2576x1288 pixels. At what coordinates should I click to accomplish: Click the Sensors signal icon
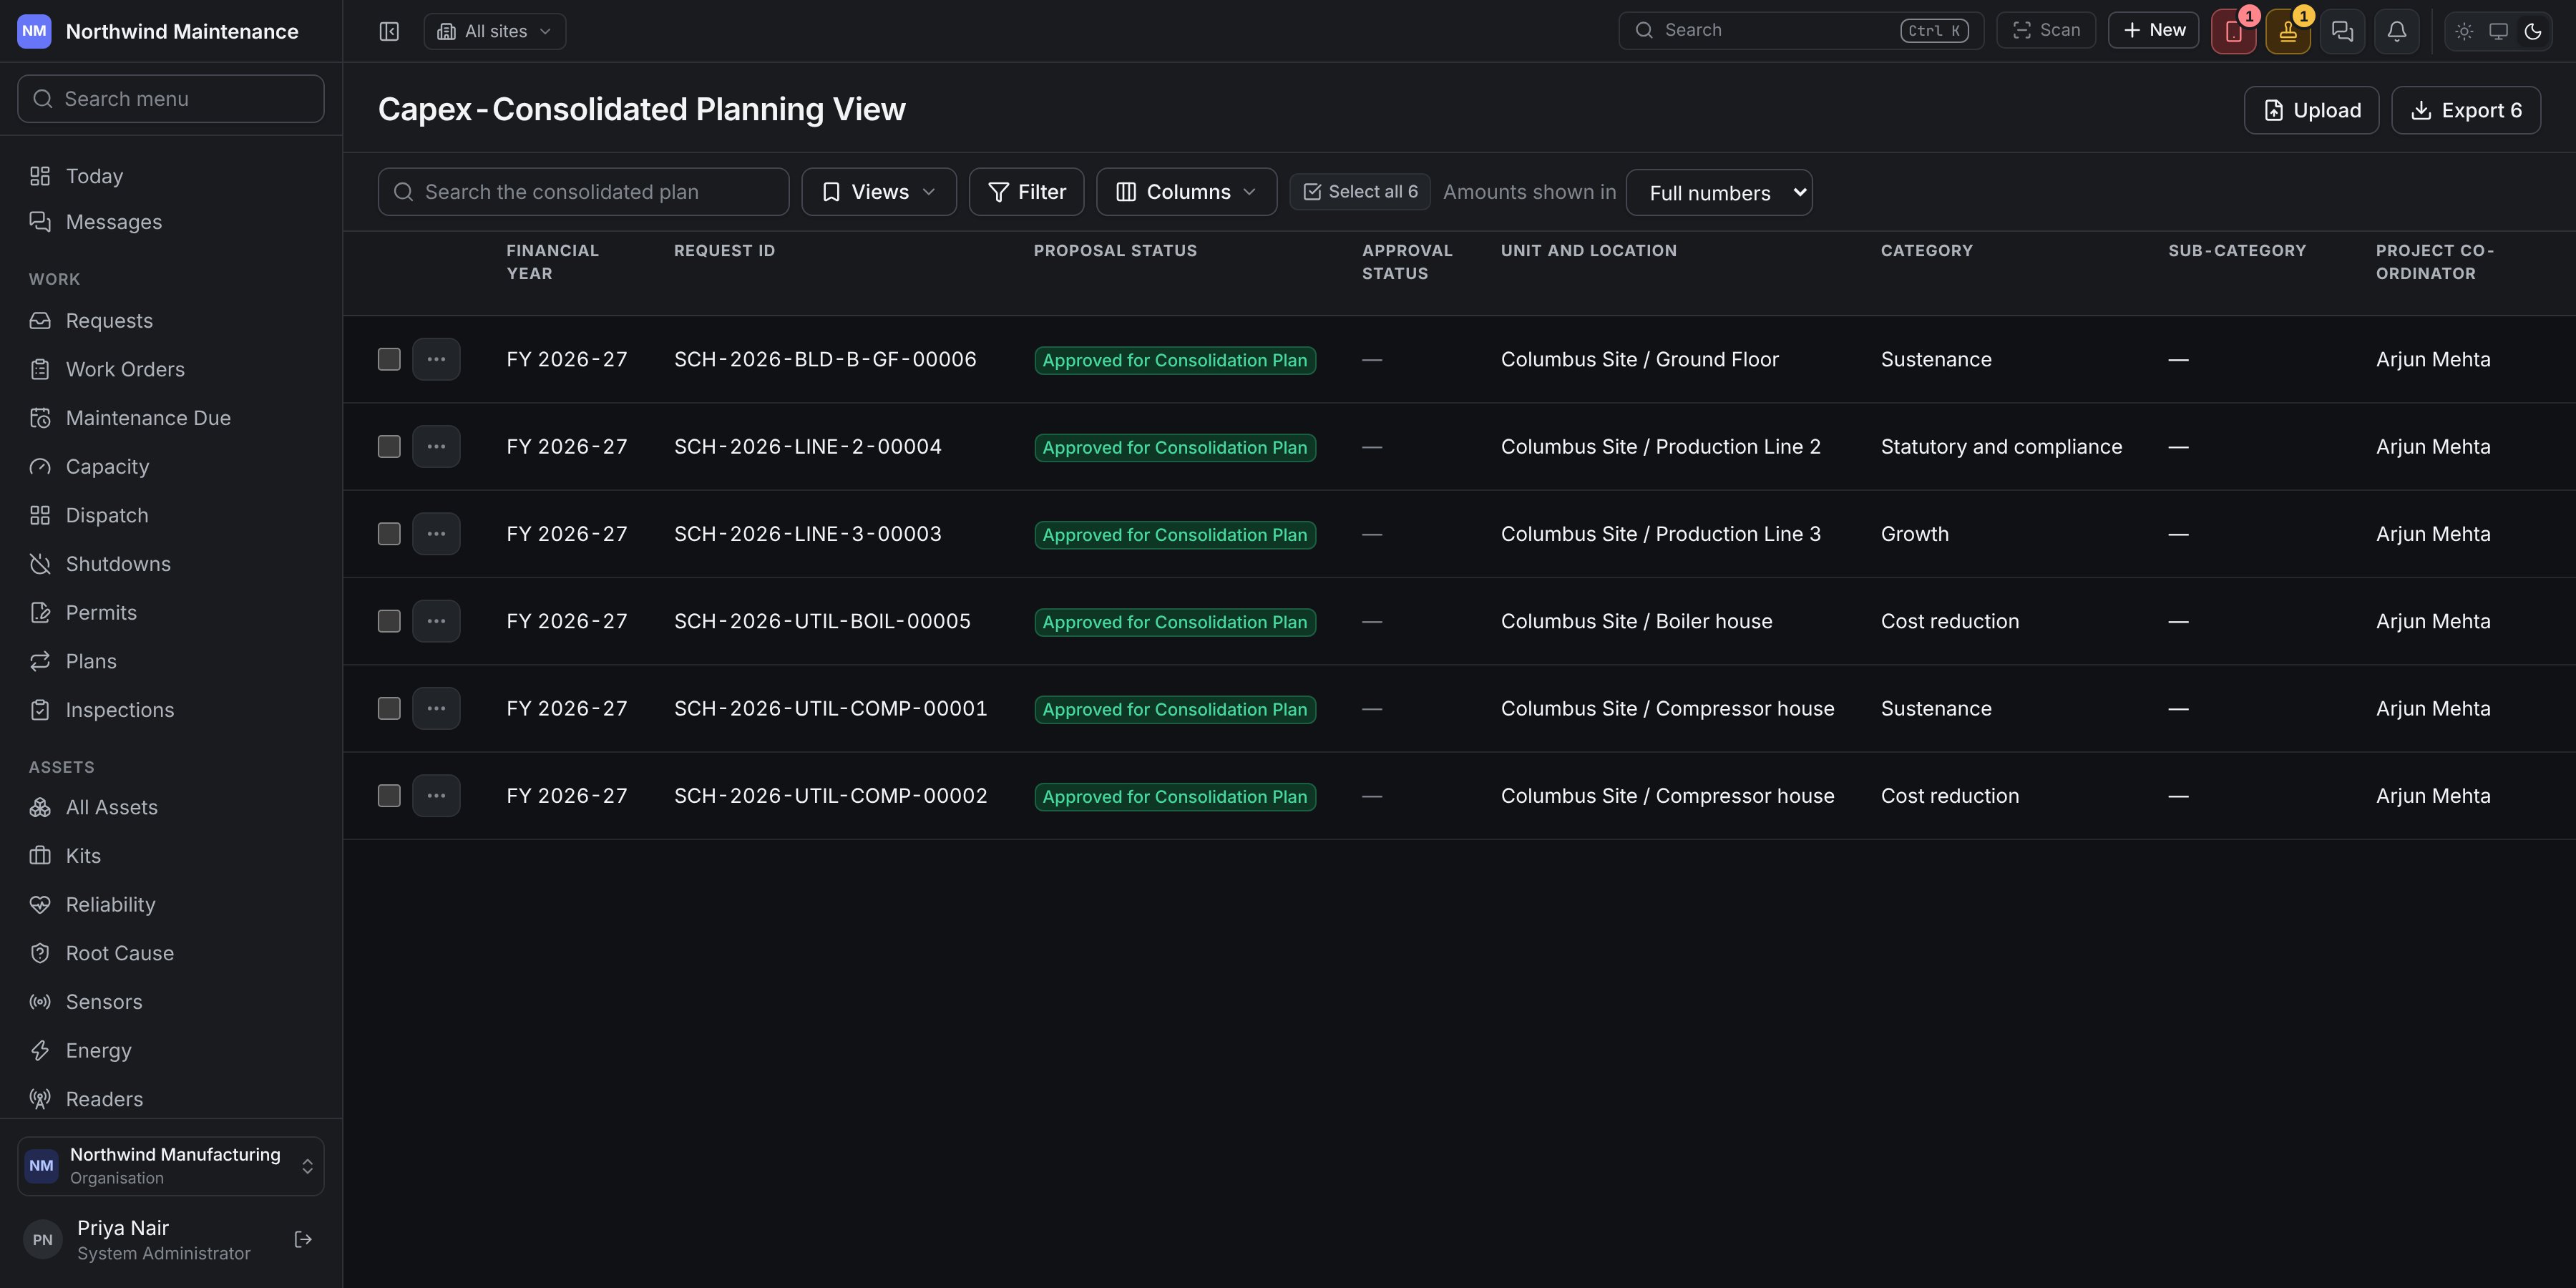[x=40, y=1002]
